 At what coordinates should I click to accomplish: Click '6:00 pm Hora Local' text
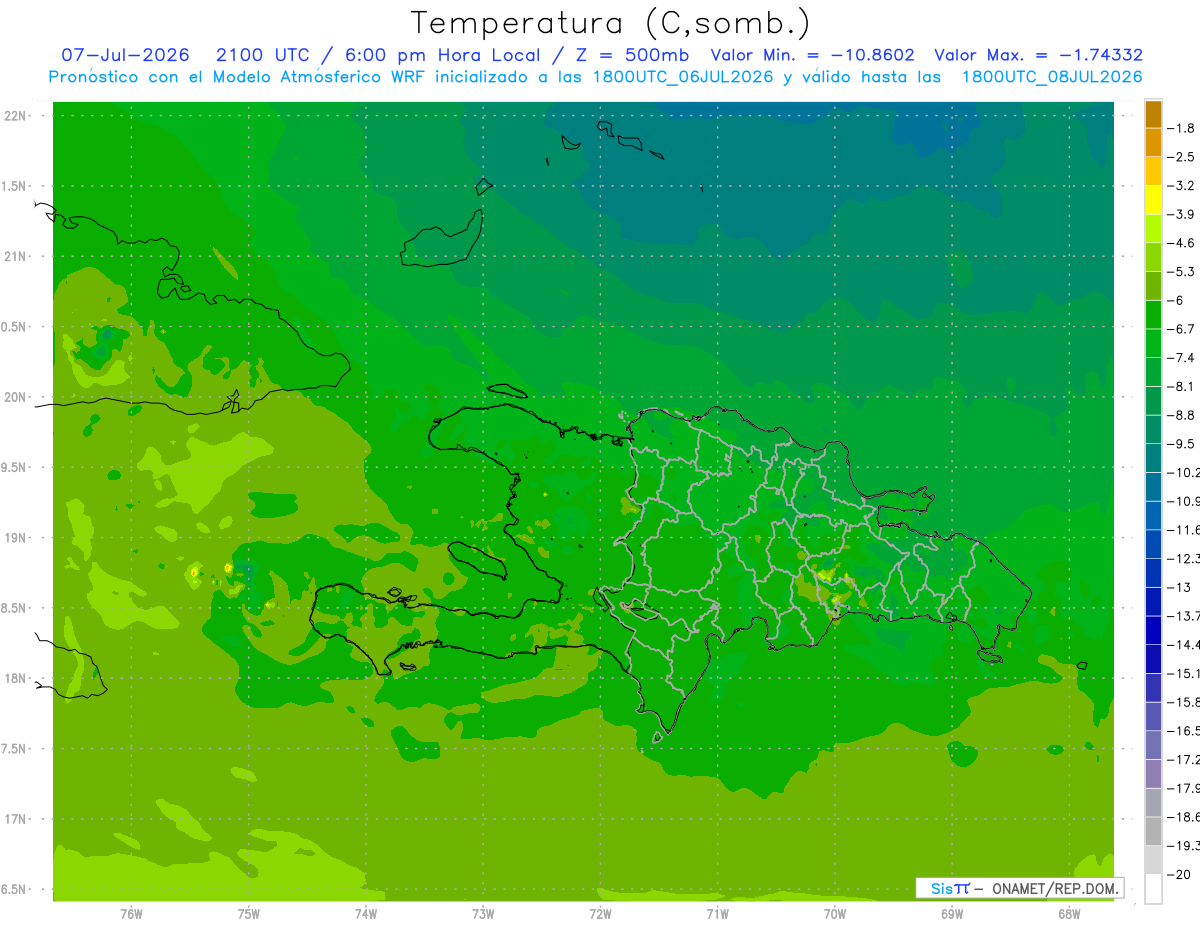coord(440,55)
